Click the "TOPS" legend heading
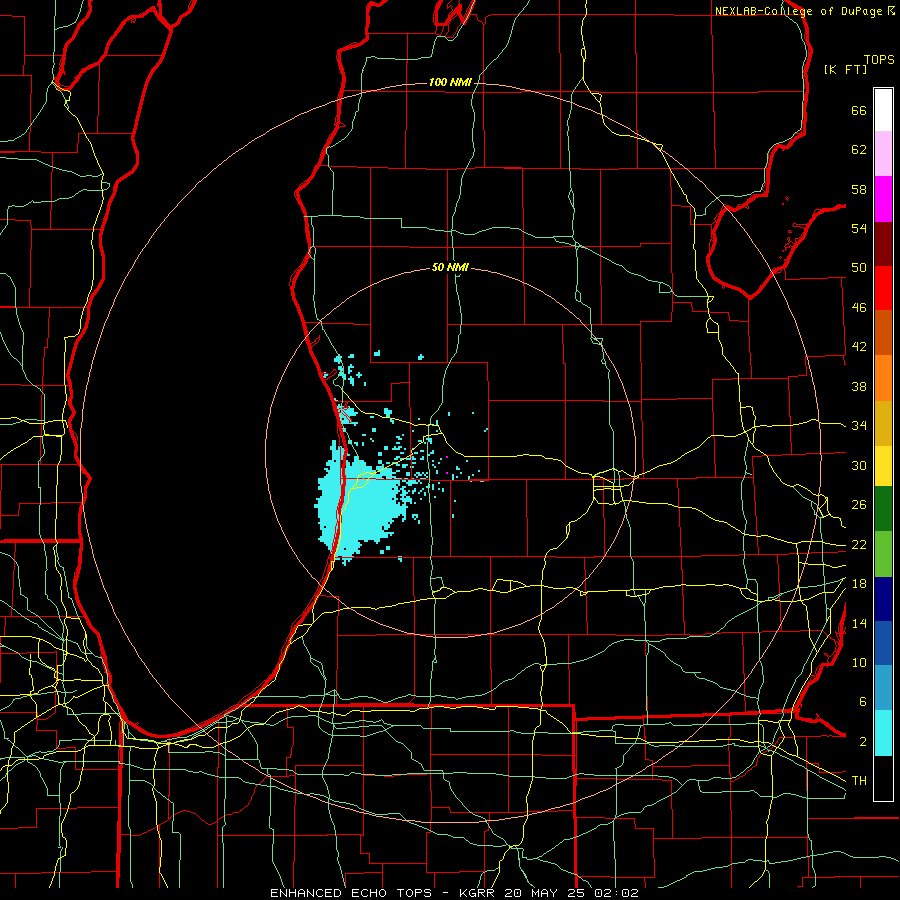The image size is (900, 900). tap(879, 60)
